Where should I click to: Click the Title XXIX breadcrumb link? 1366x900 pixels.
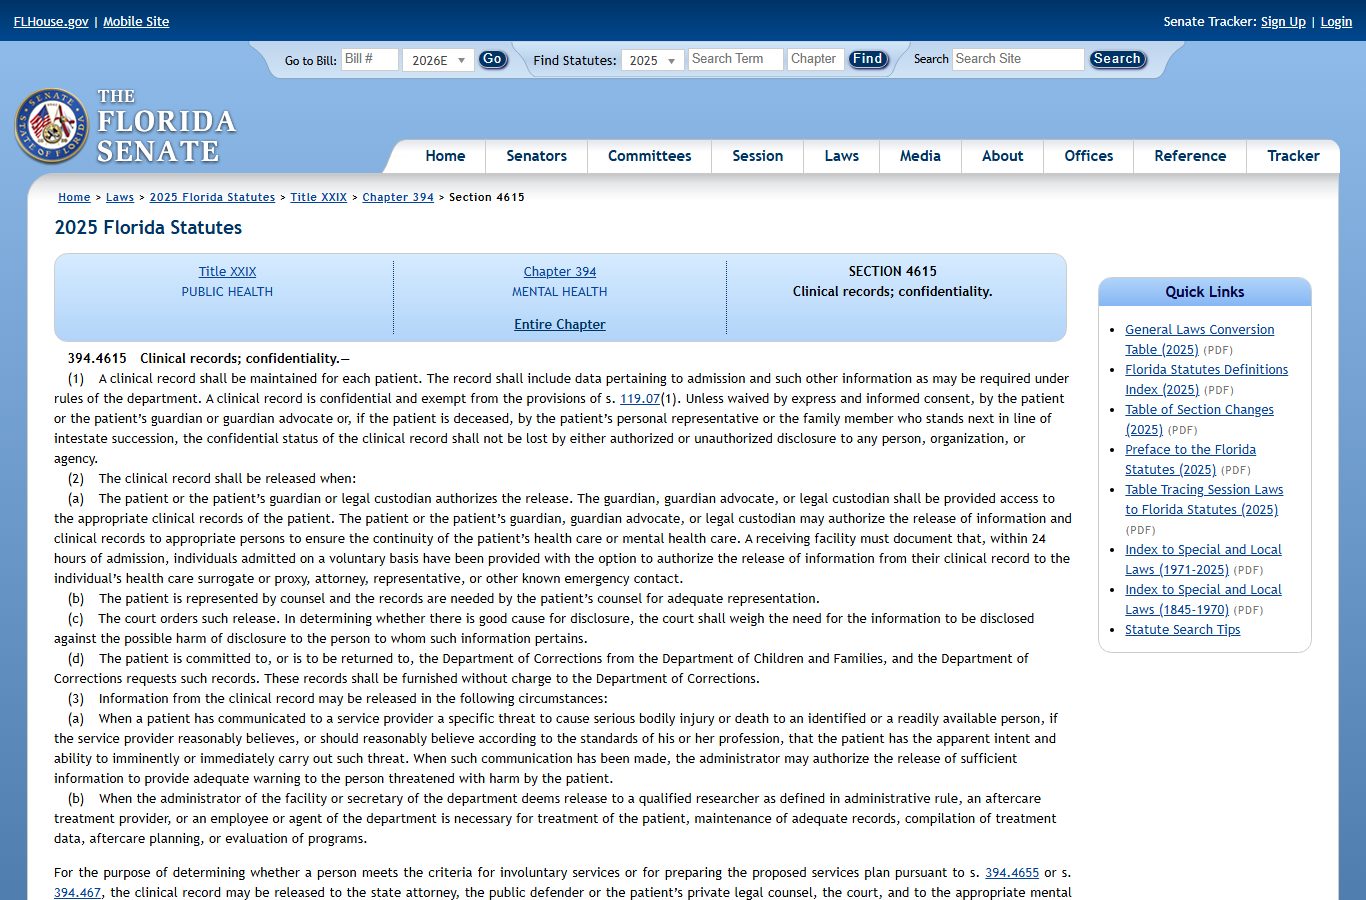click(x=318, y=197)
